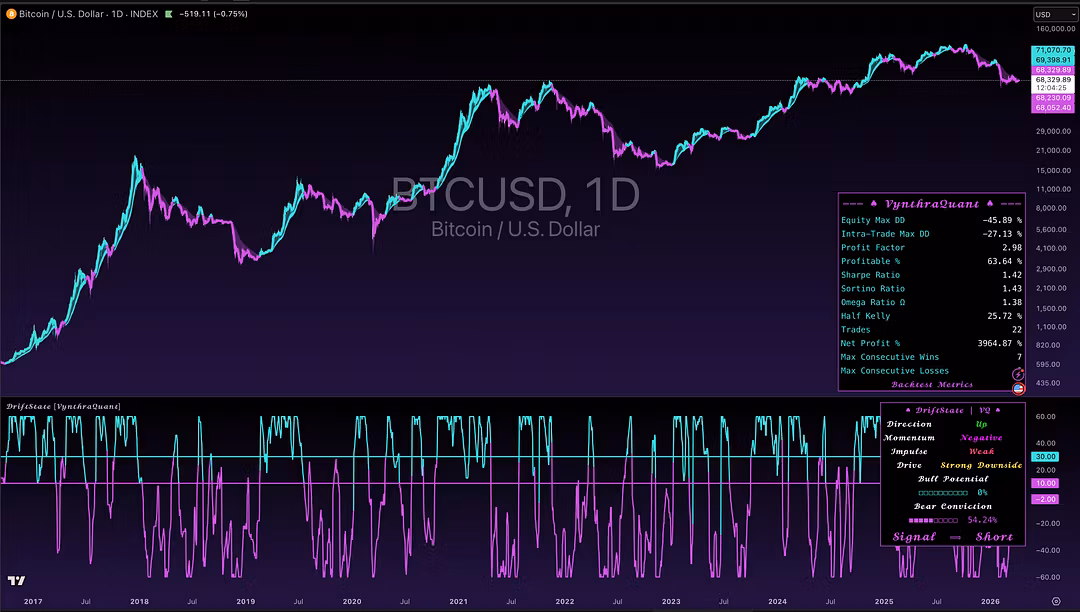This screenshot has width=1080, height=612.
Task: Click the orange Bitcoin symbol logo
Action: (x=11, y=14)
